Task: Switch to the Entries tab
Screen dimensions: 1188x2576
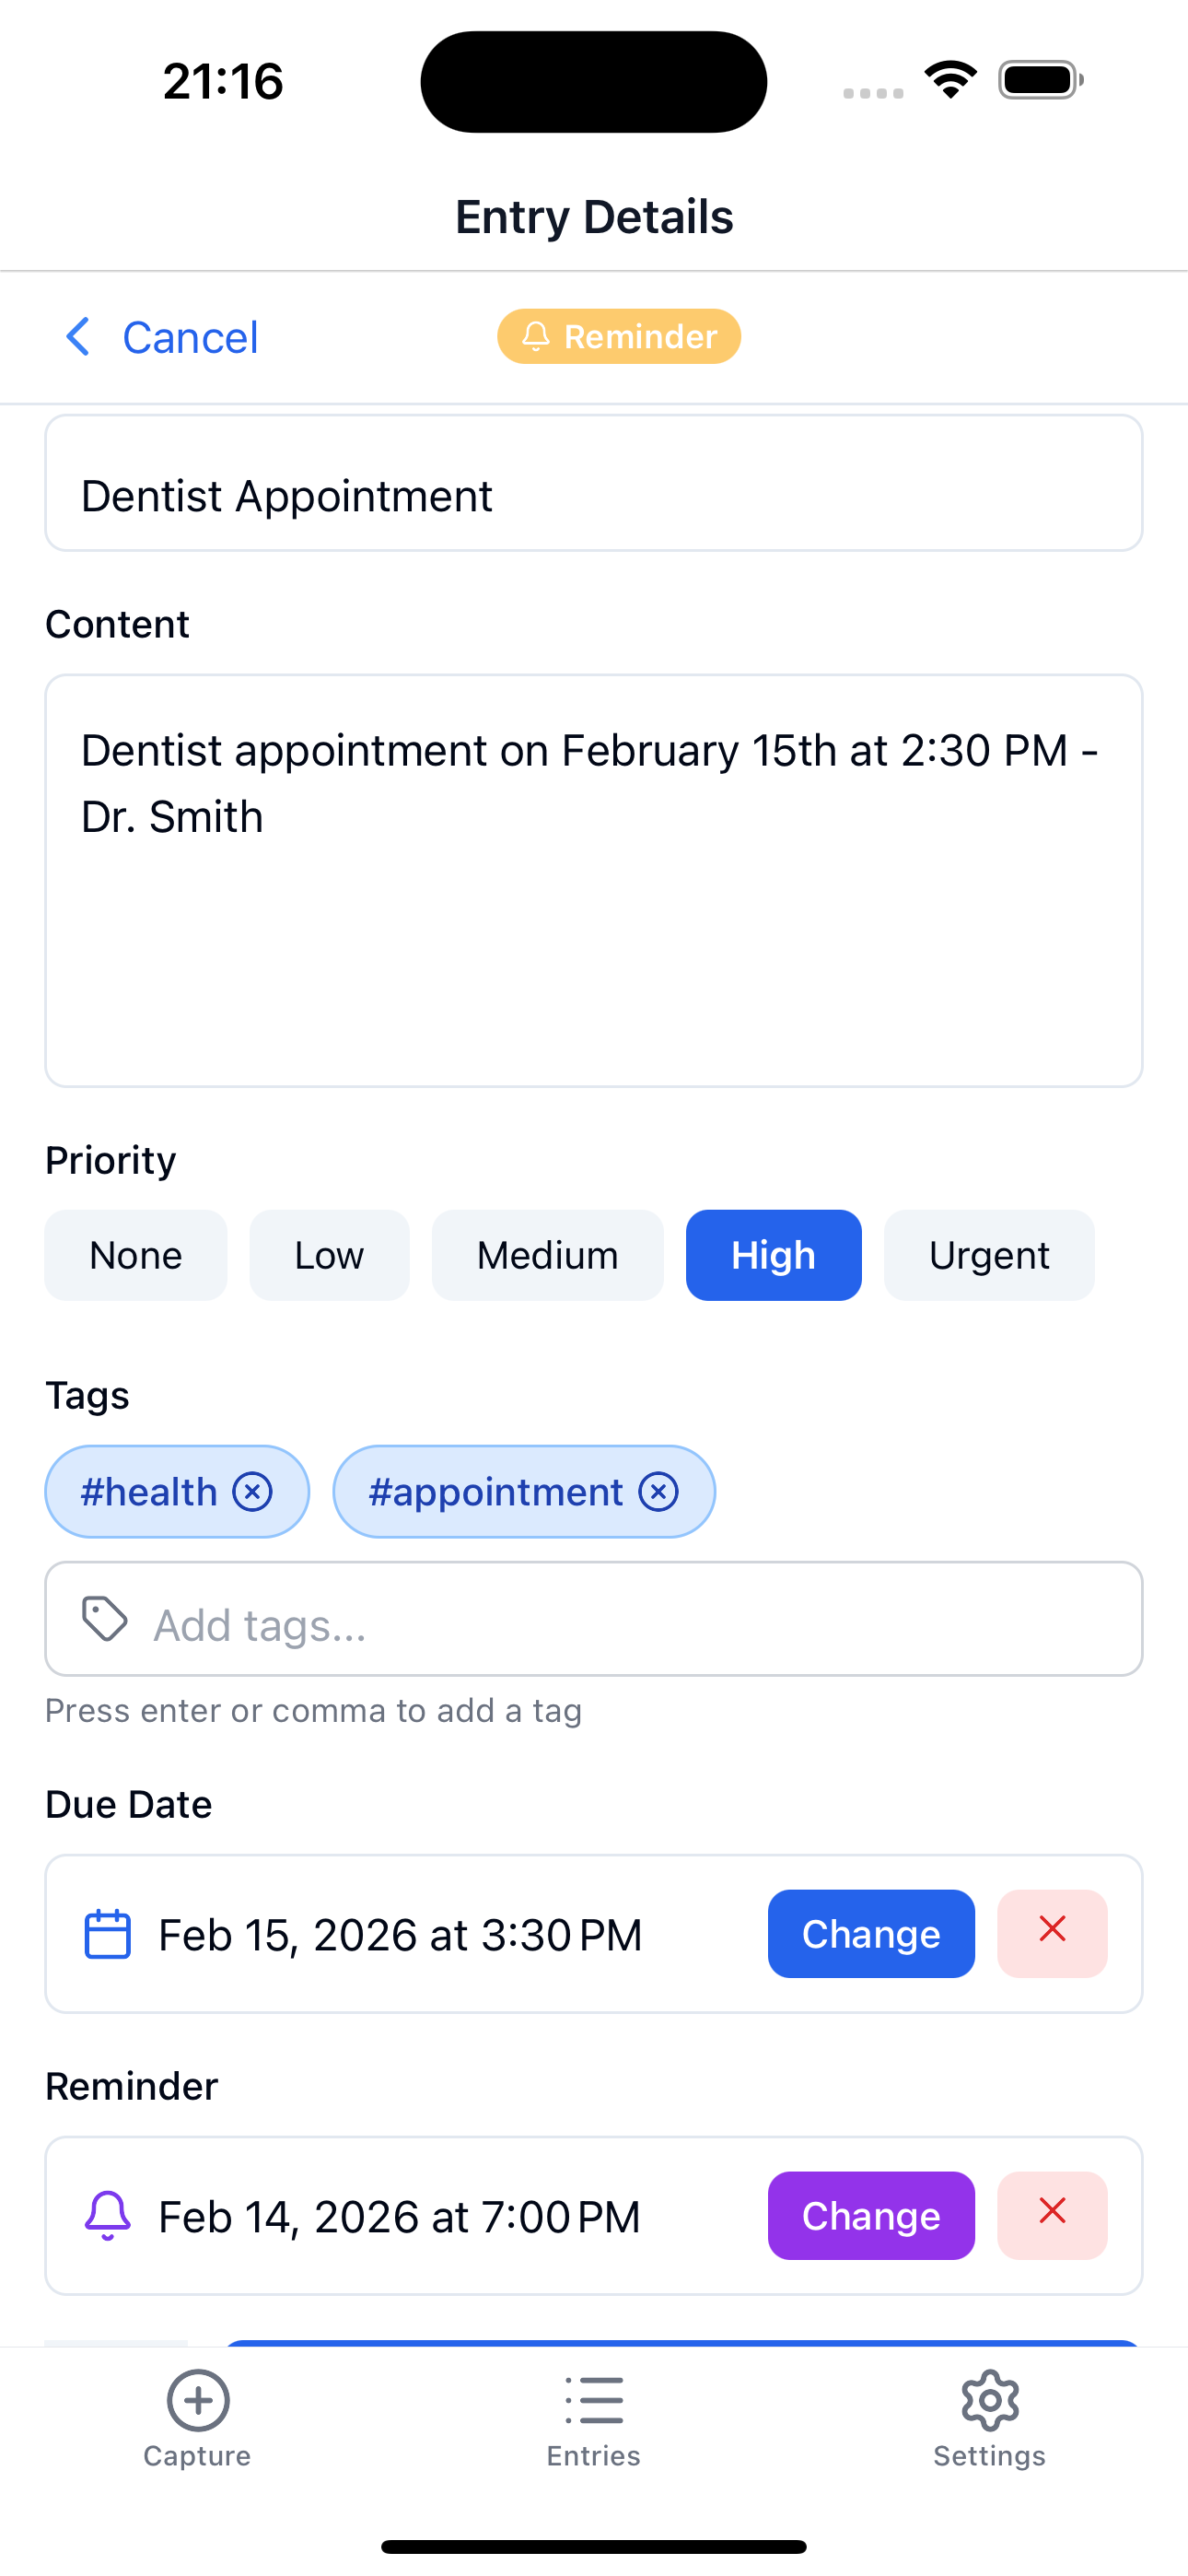Action: click(x=594, y=2417)
